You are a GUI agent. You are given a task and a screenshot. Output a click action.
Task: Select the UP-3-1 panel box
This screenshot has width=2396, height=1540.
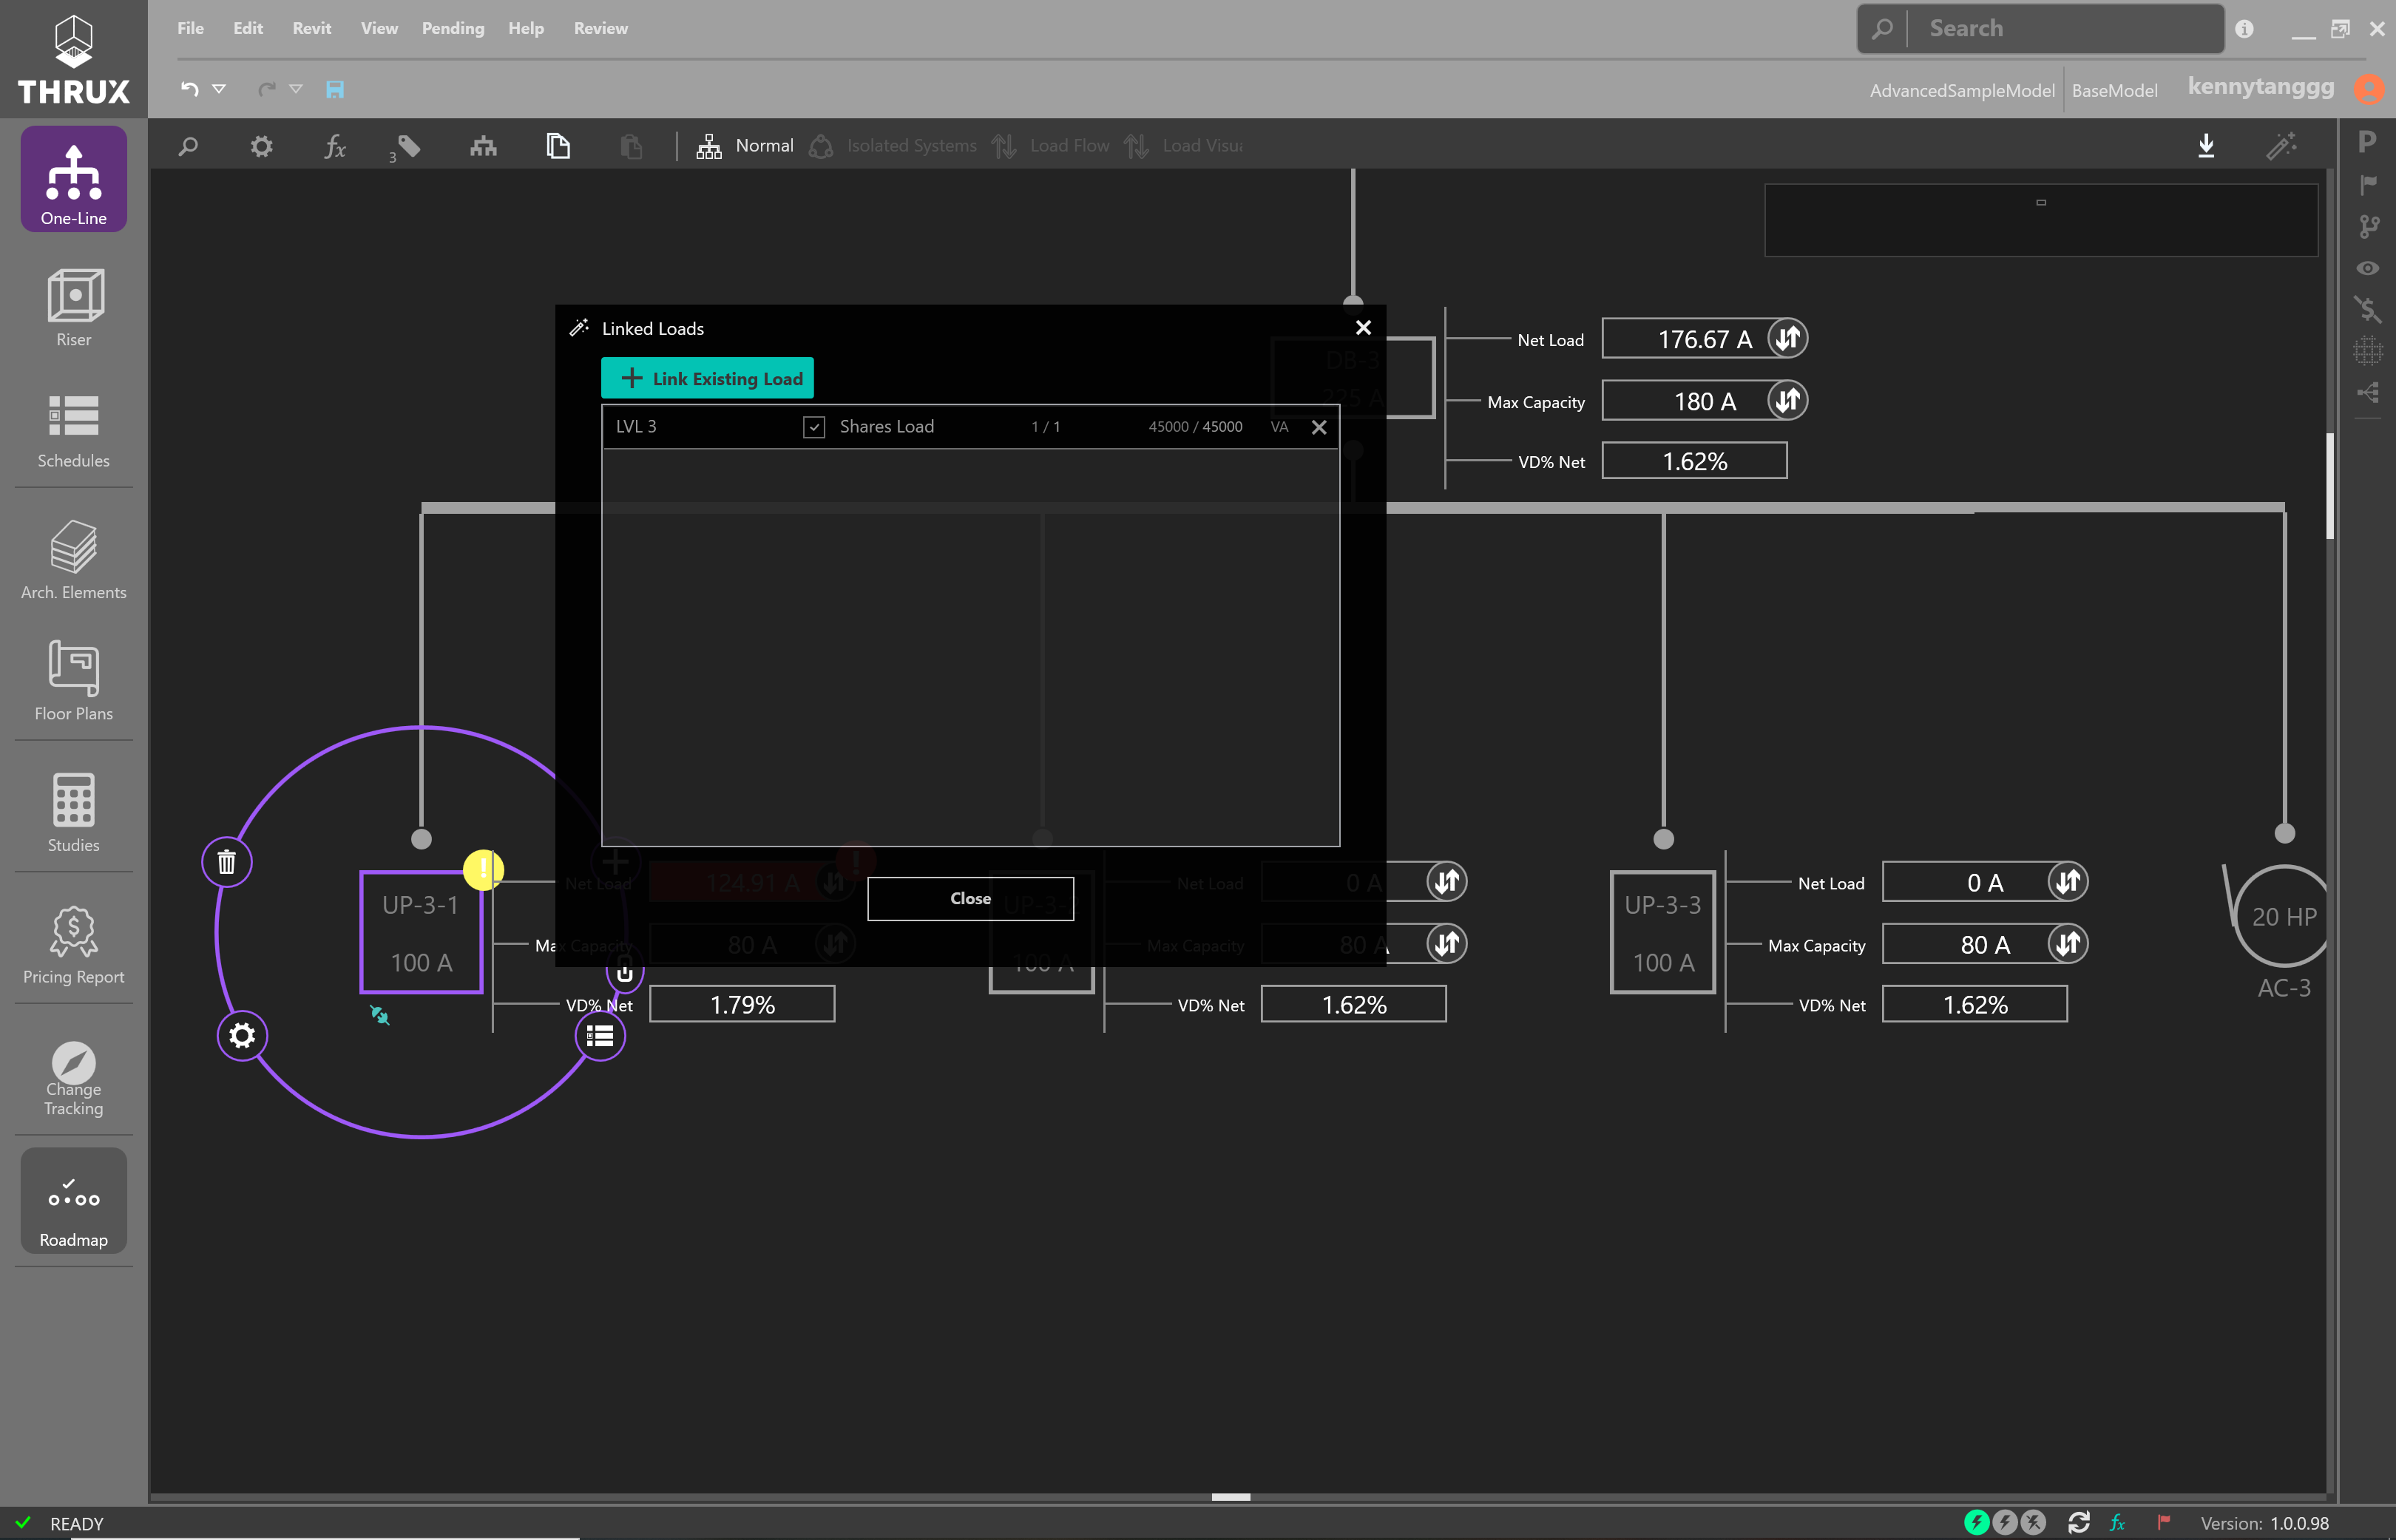pyautogui.click(x=421, y=932)
